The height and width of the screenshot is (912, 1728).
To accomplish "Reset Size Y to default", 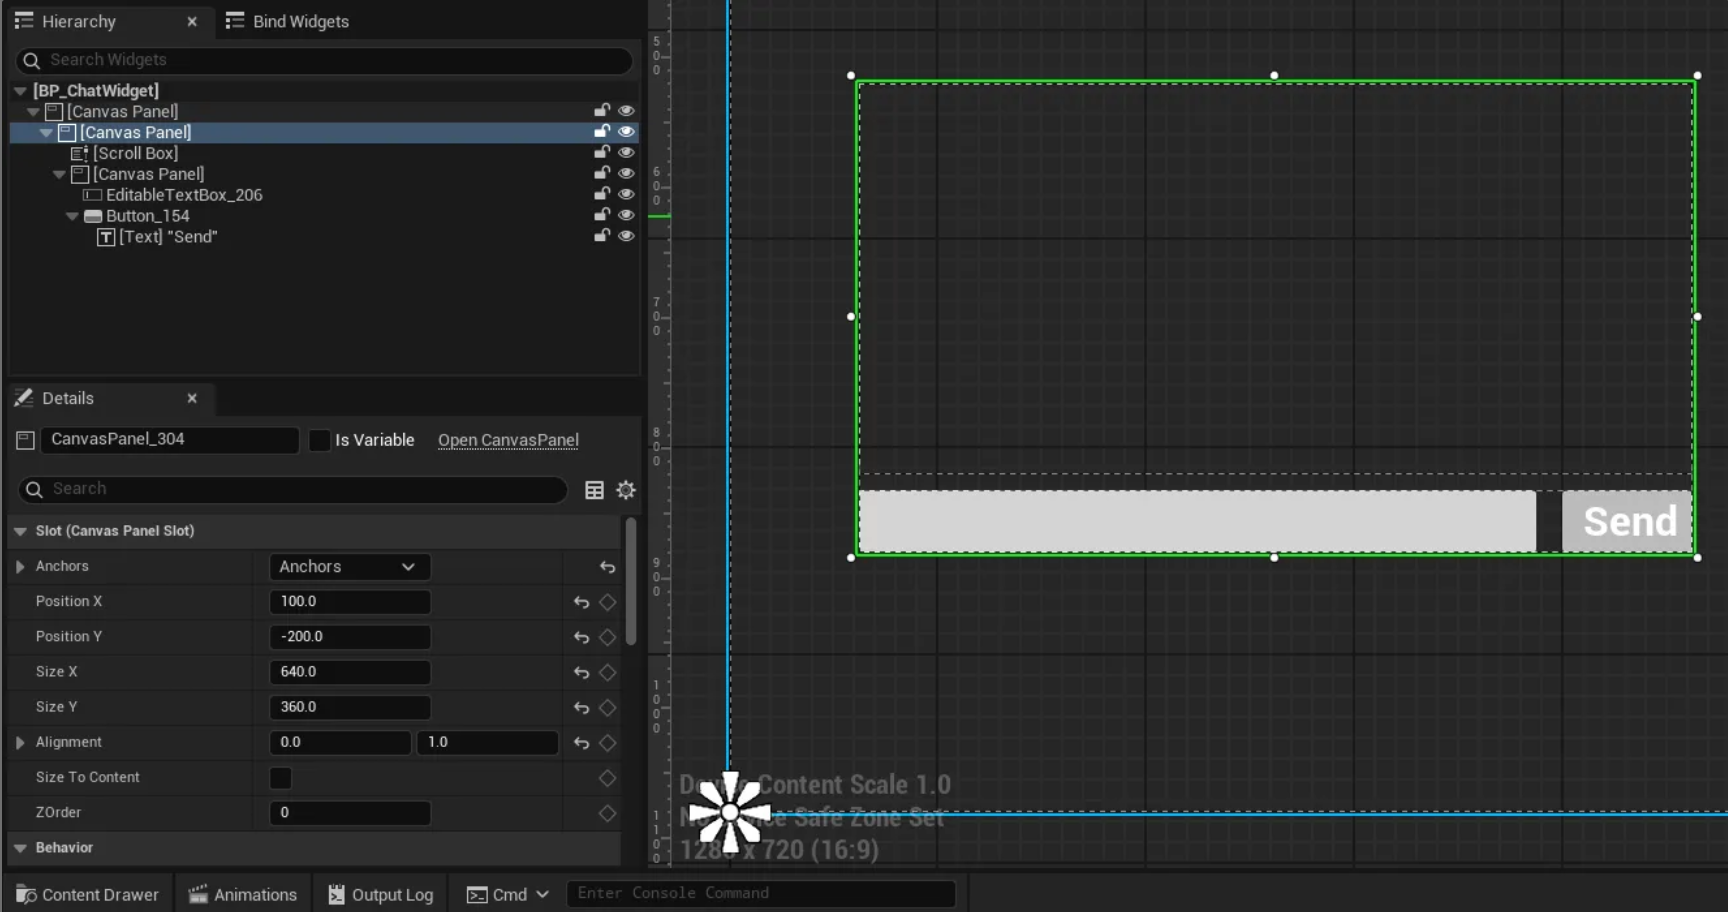I will click(x=581, y=708).
